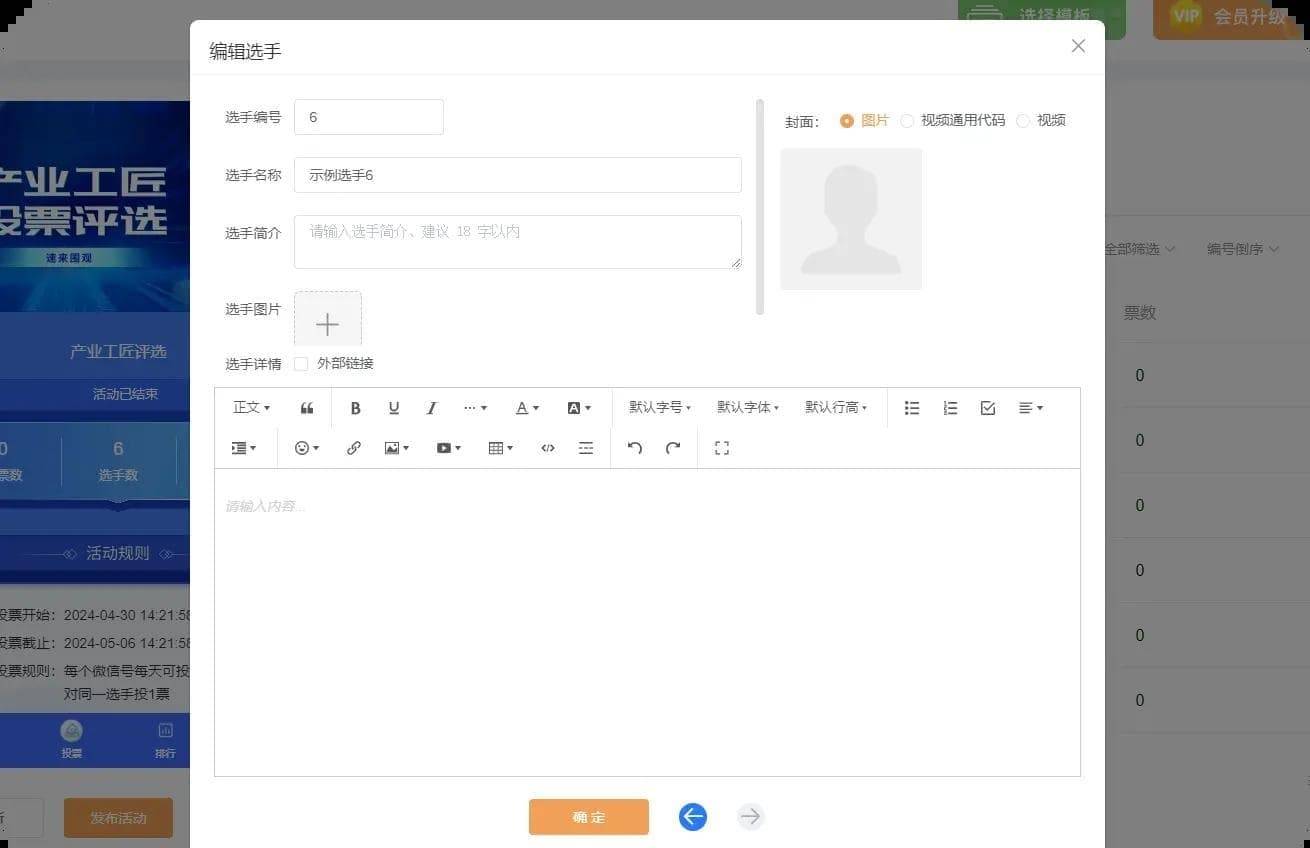Open the text color picker

pos(527,408)
